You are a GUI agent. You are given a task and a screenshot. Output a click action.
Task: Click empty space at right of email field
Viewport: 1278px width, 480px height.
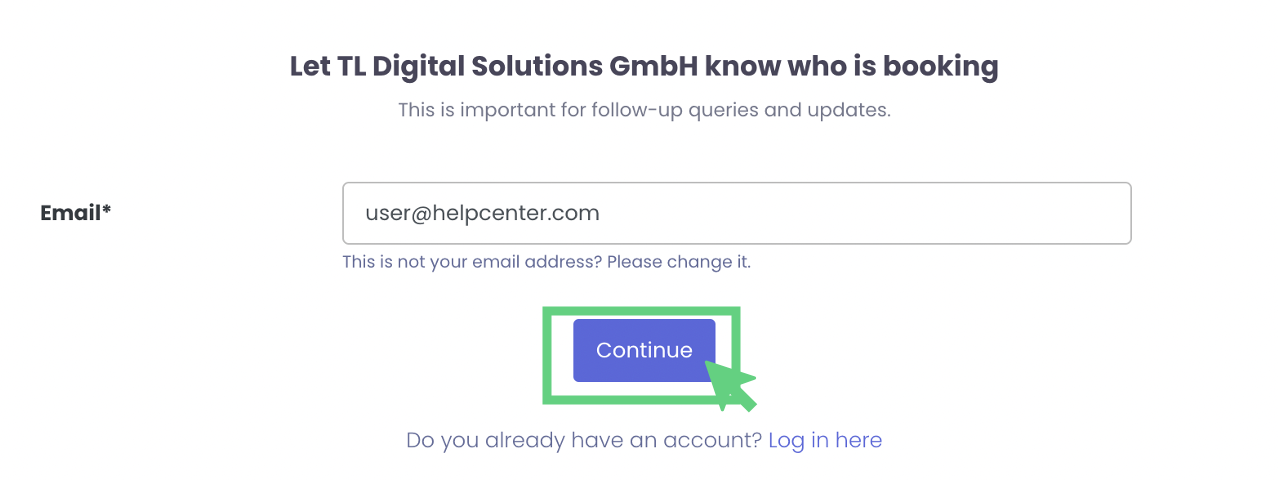pos(950,213)
